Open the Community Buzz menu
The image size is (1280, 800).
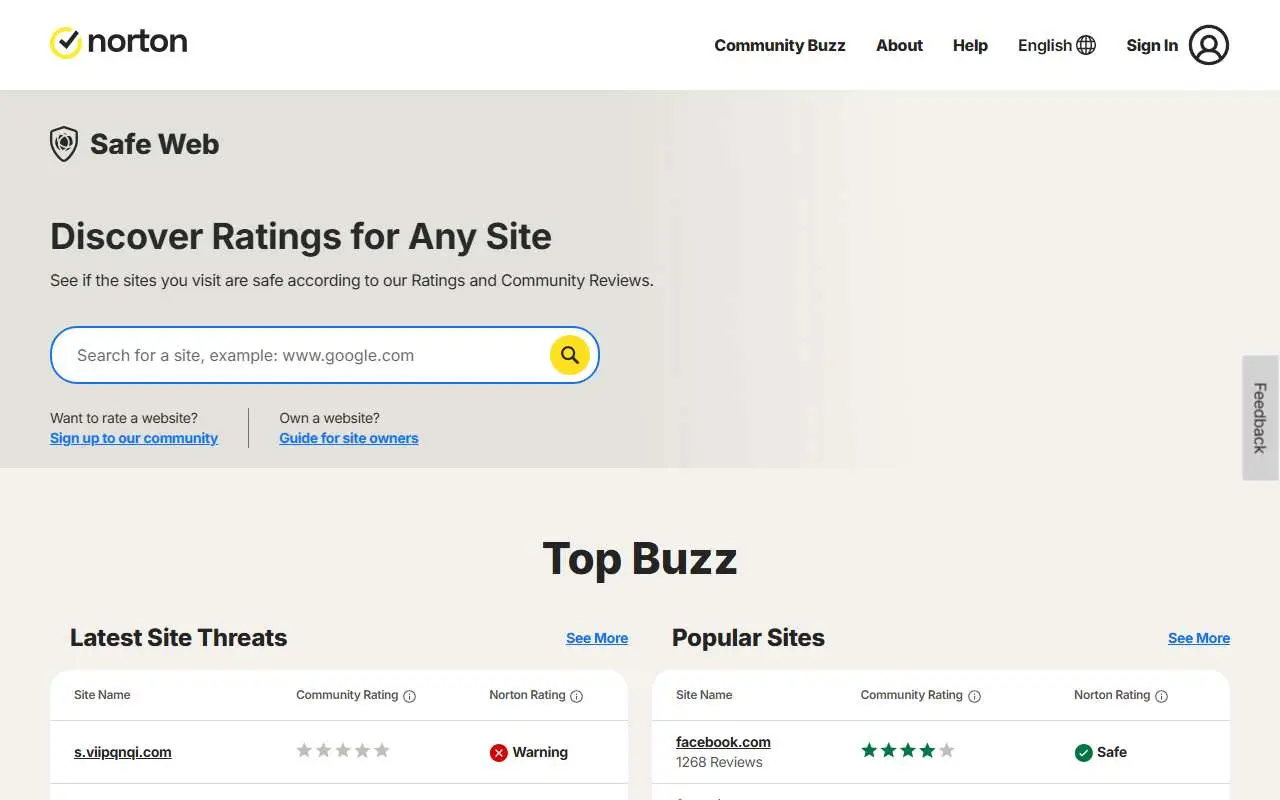[780, 45]
